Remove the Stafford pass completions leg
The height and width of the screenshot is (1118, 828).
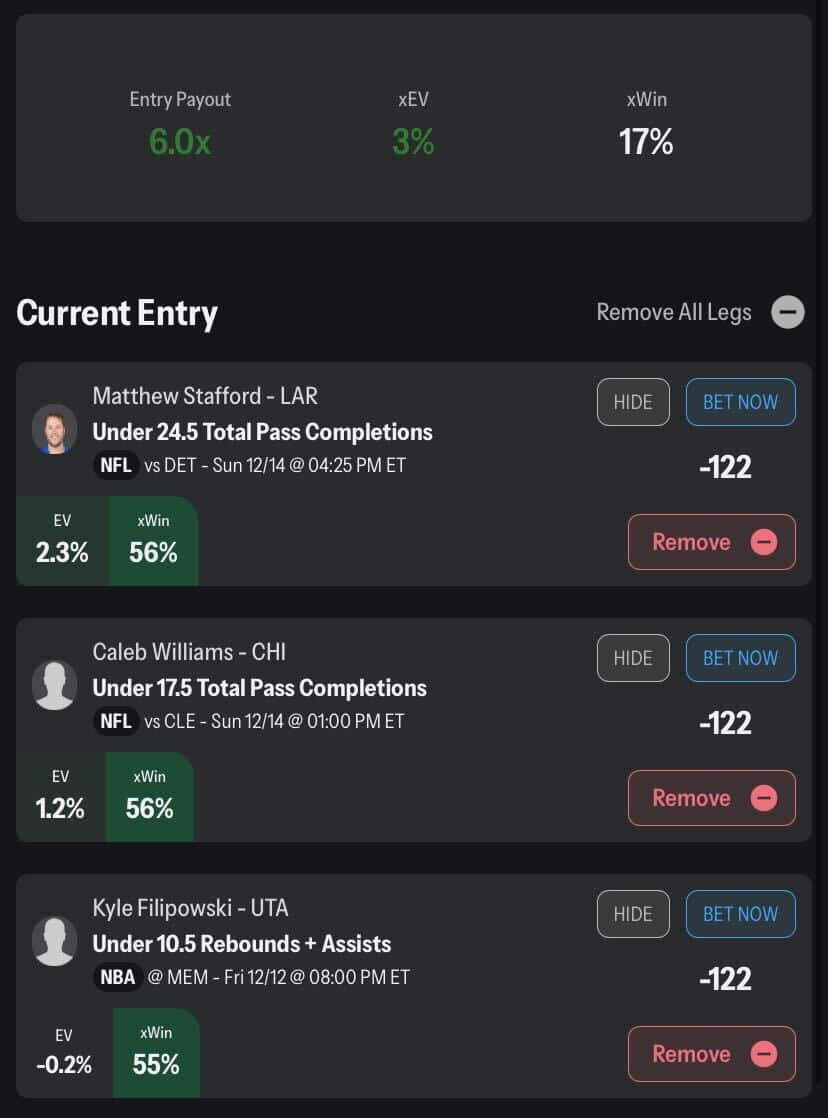(711, 542)
